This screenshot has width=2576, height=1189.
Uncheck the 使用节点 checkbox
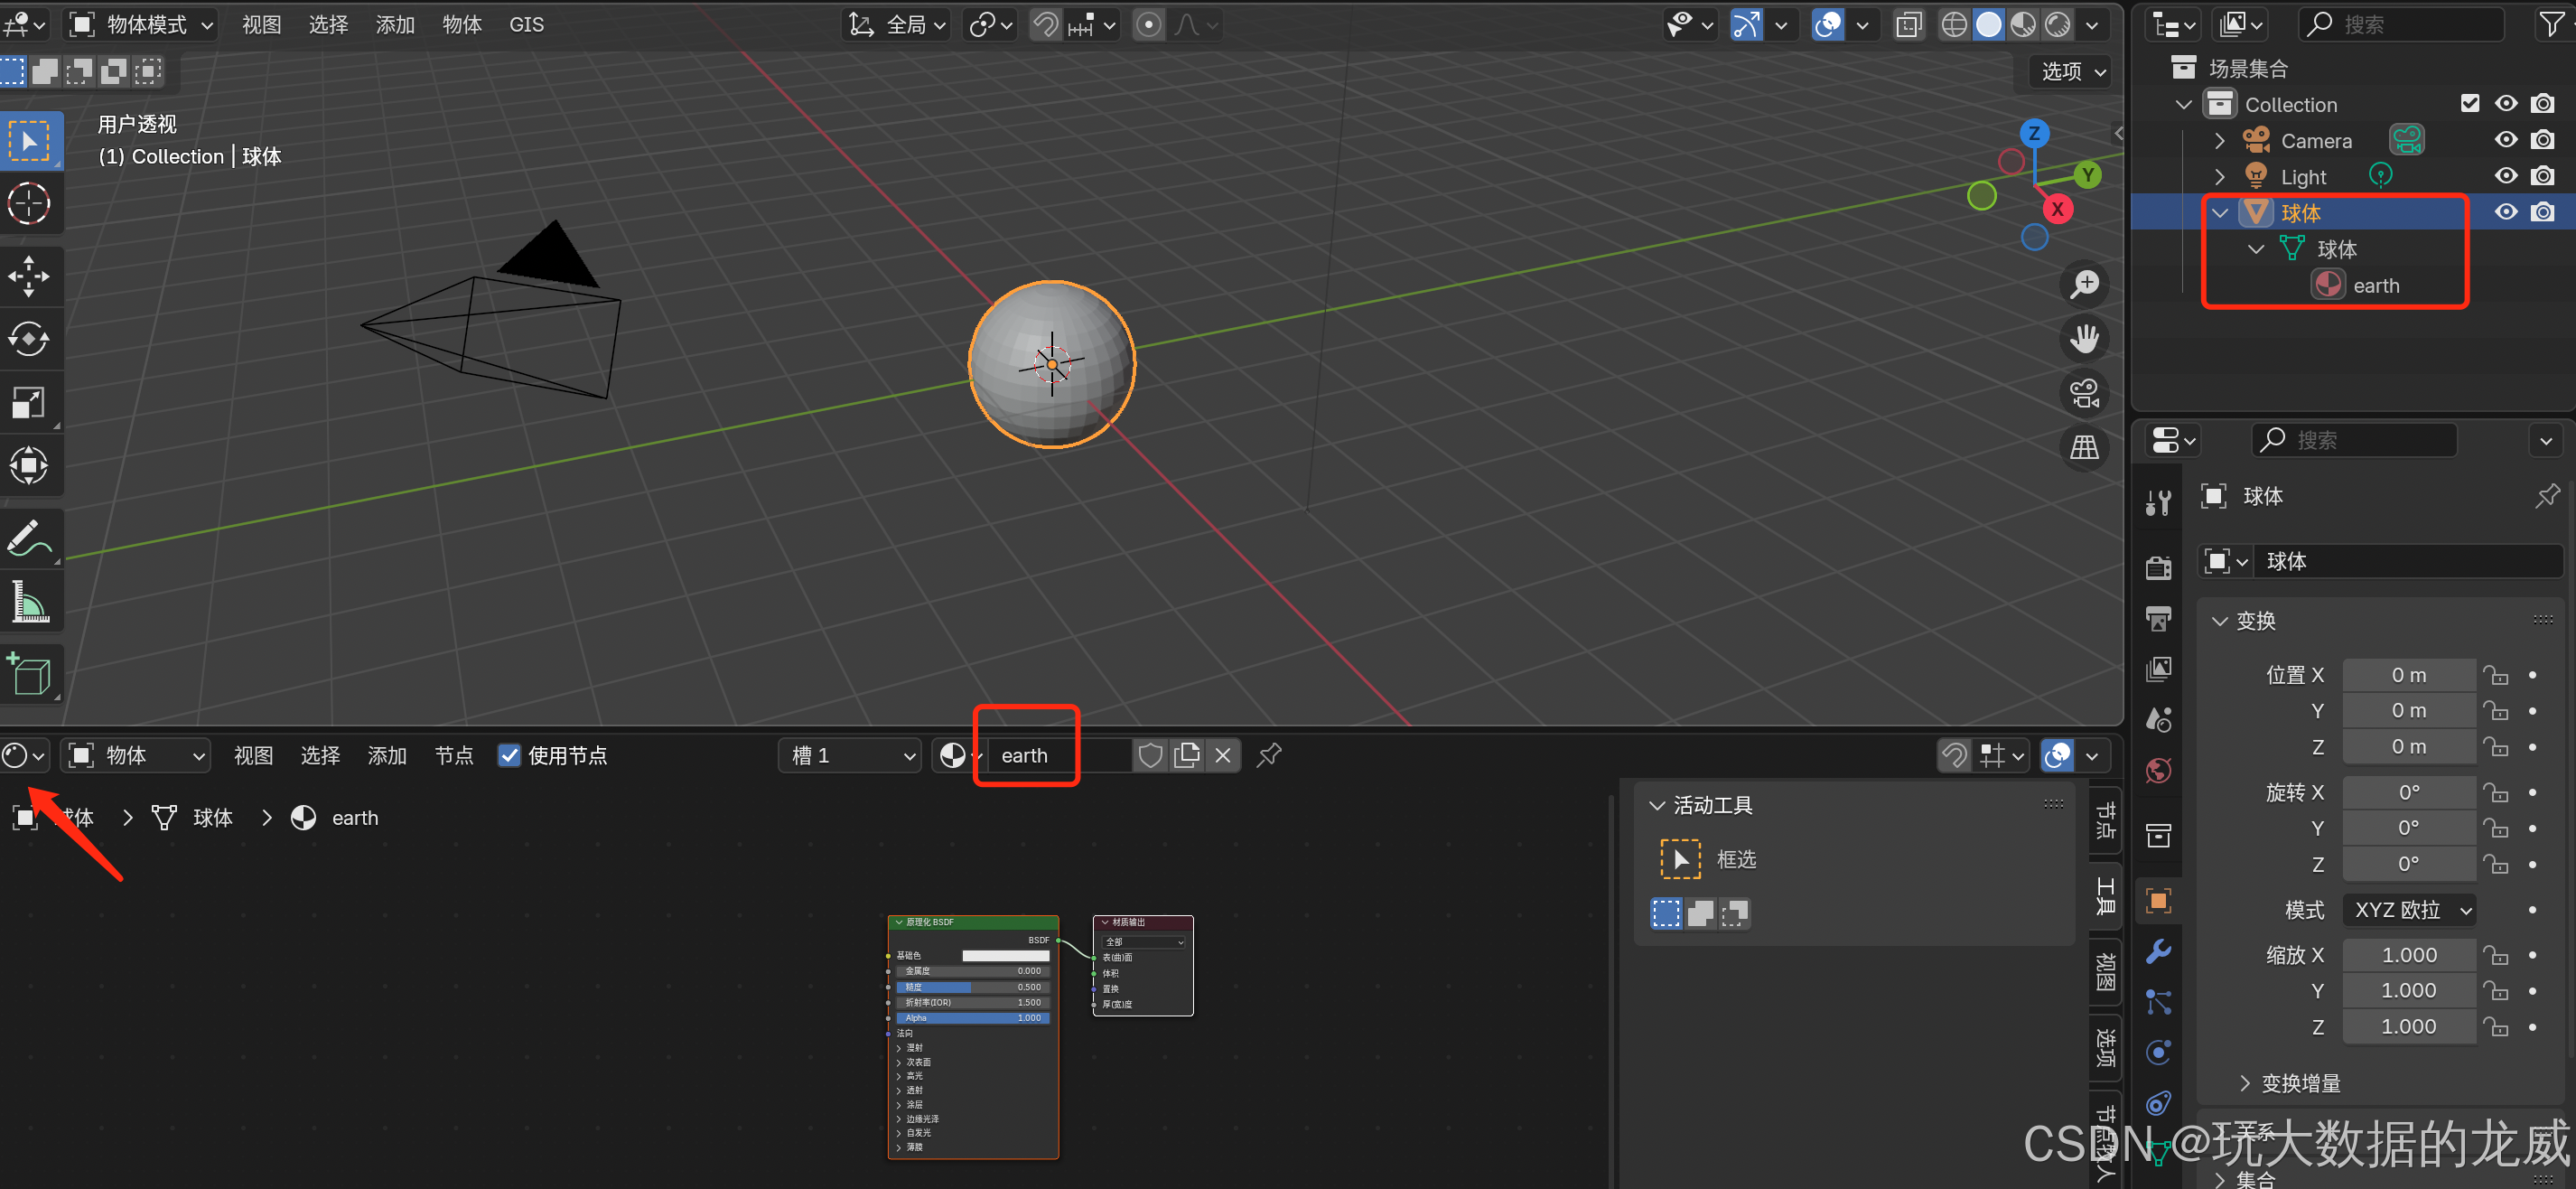tap(509, 755)
